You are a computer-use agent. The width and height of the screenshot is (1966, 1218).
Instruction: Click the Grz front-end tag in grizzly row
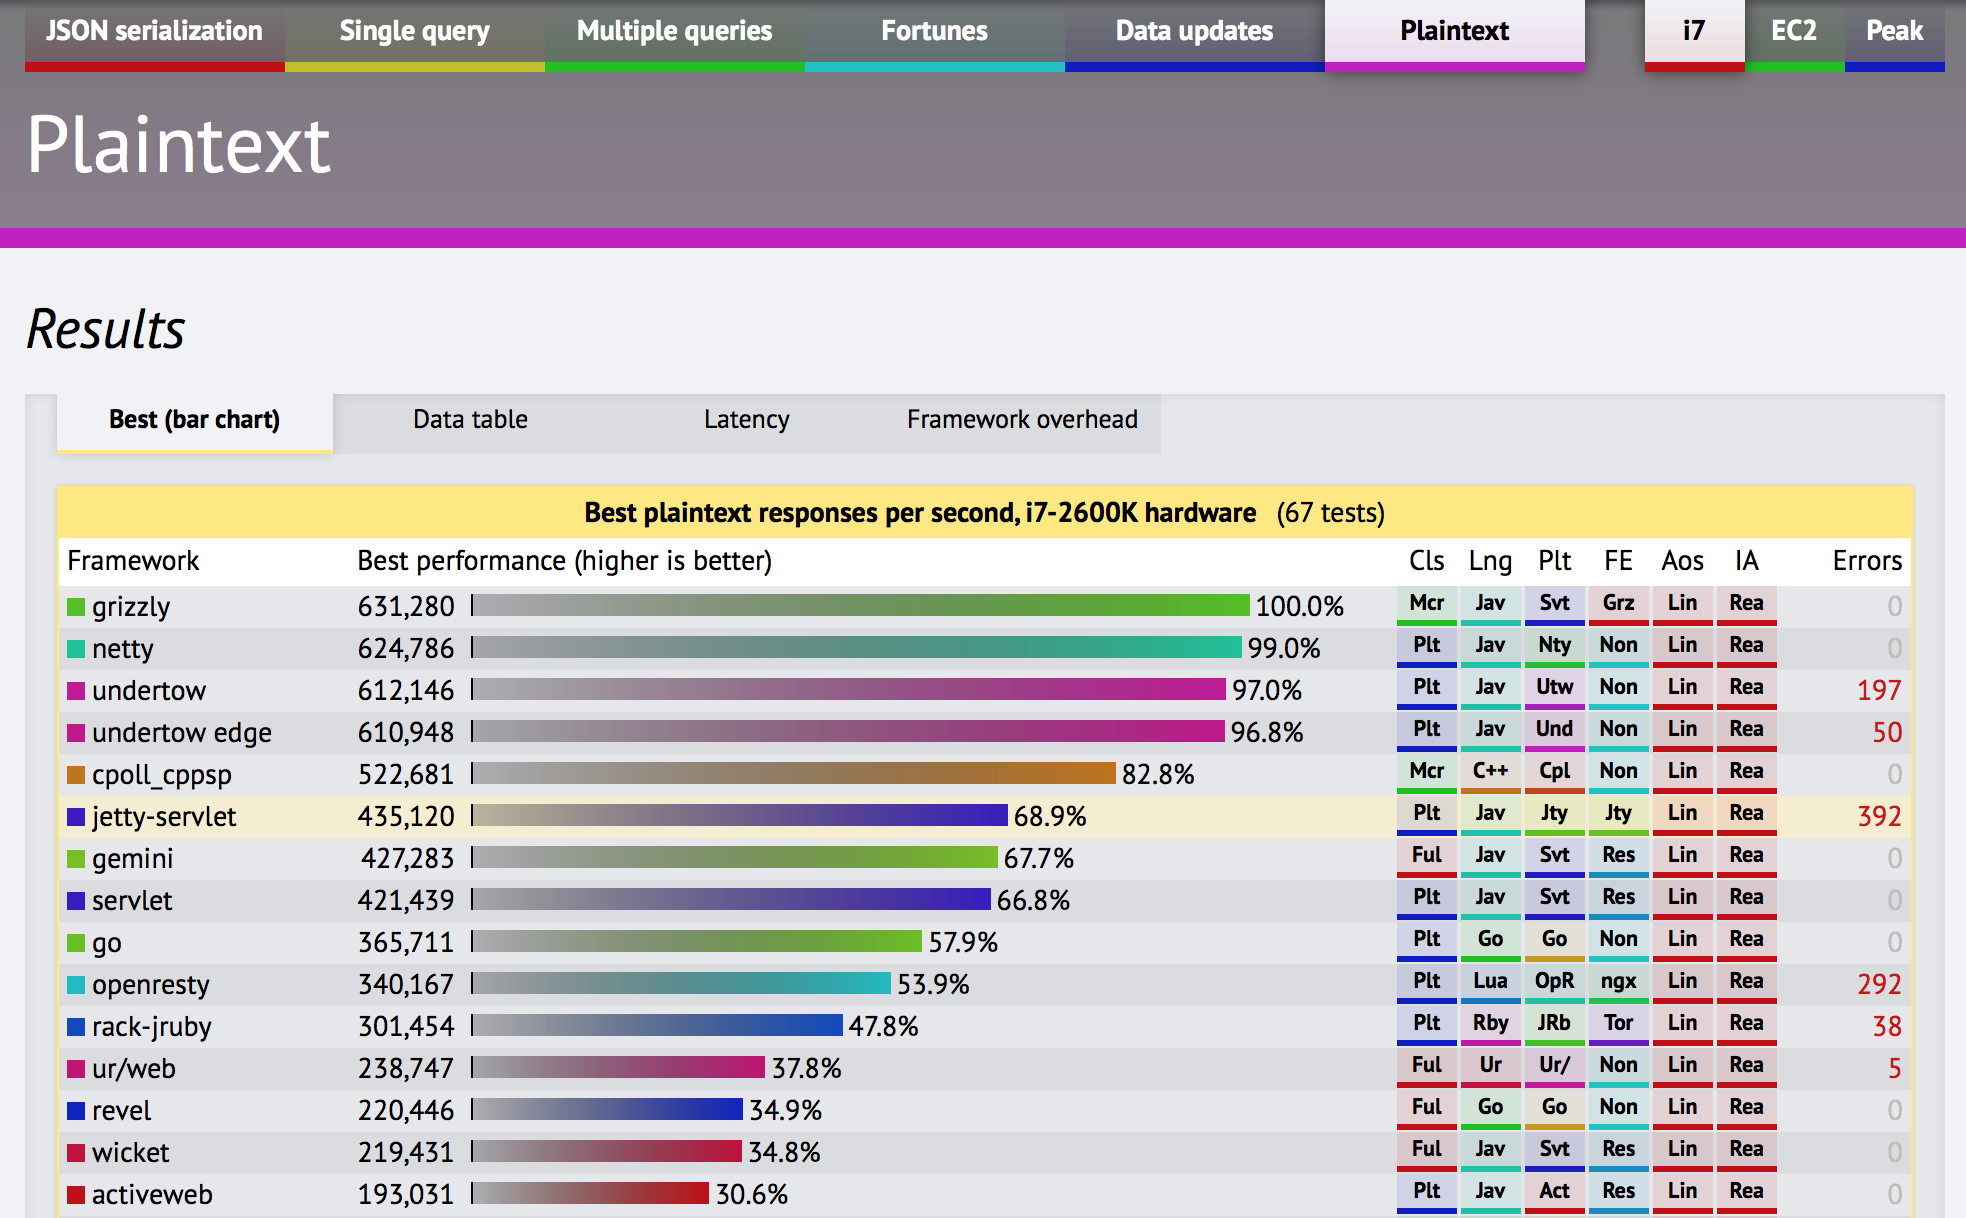1618,603
